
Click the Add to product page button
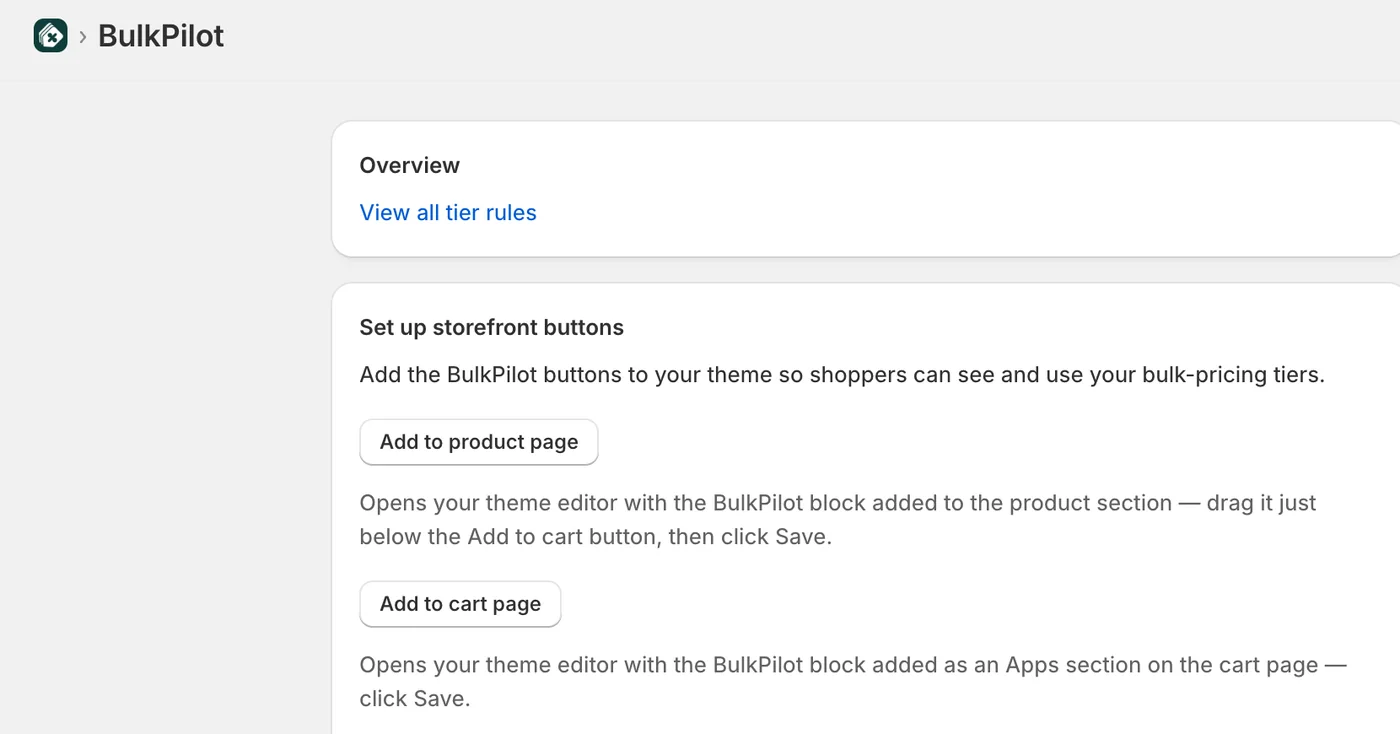click(x=479, y=442)
